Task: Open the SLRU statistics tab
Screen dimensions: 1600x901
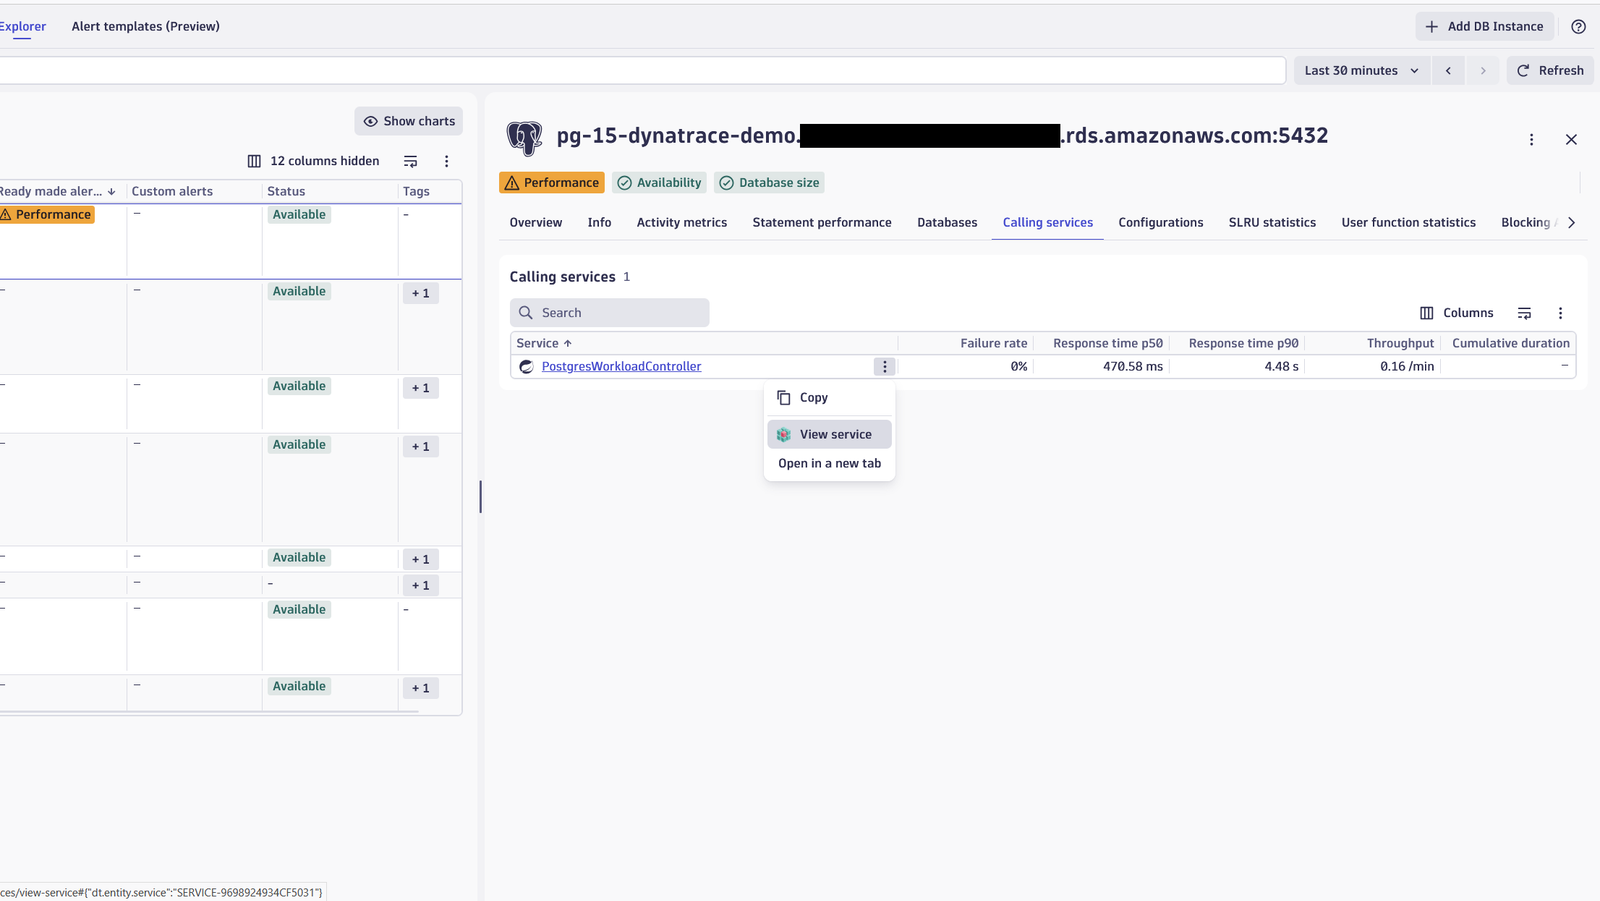Action: pyautogui.click(x=1272, y=223)
